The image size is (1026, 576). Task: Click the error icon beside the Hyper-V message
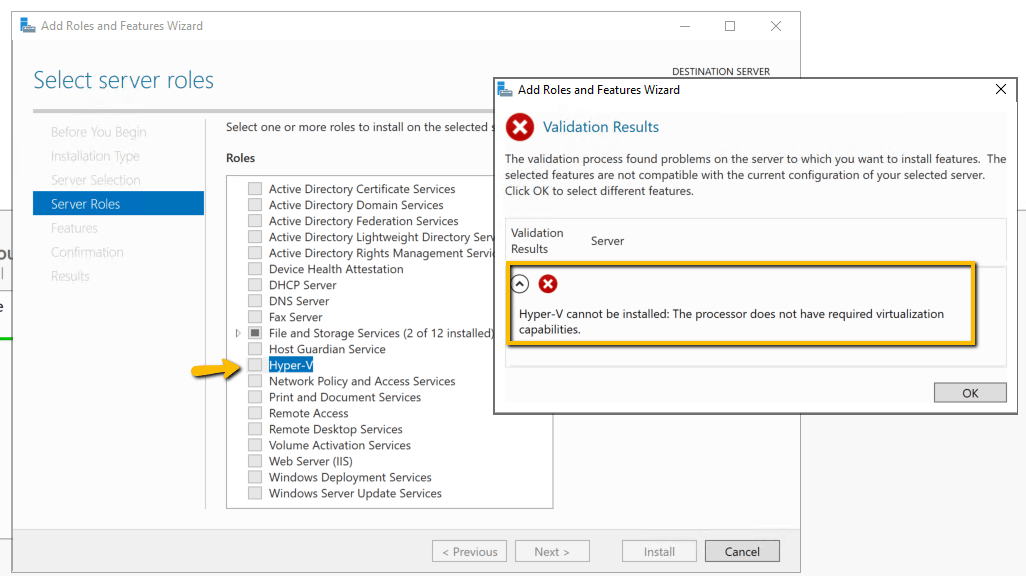click(547, 284)
